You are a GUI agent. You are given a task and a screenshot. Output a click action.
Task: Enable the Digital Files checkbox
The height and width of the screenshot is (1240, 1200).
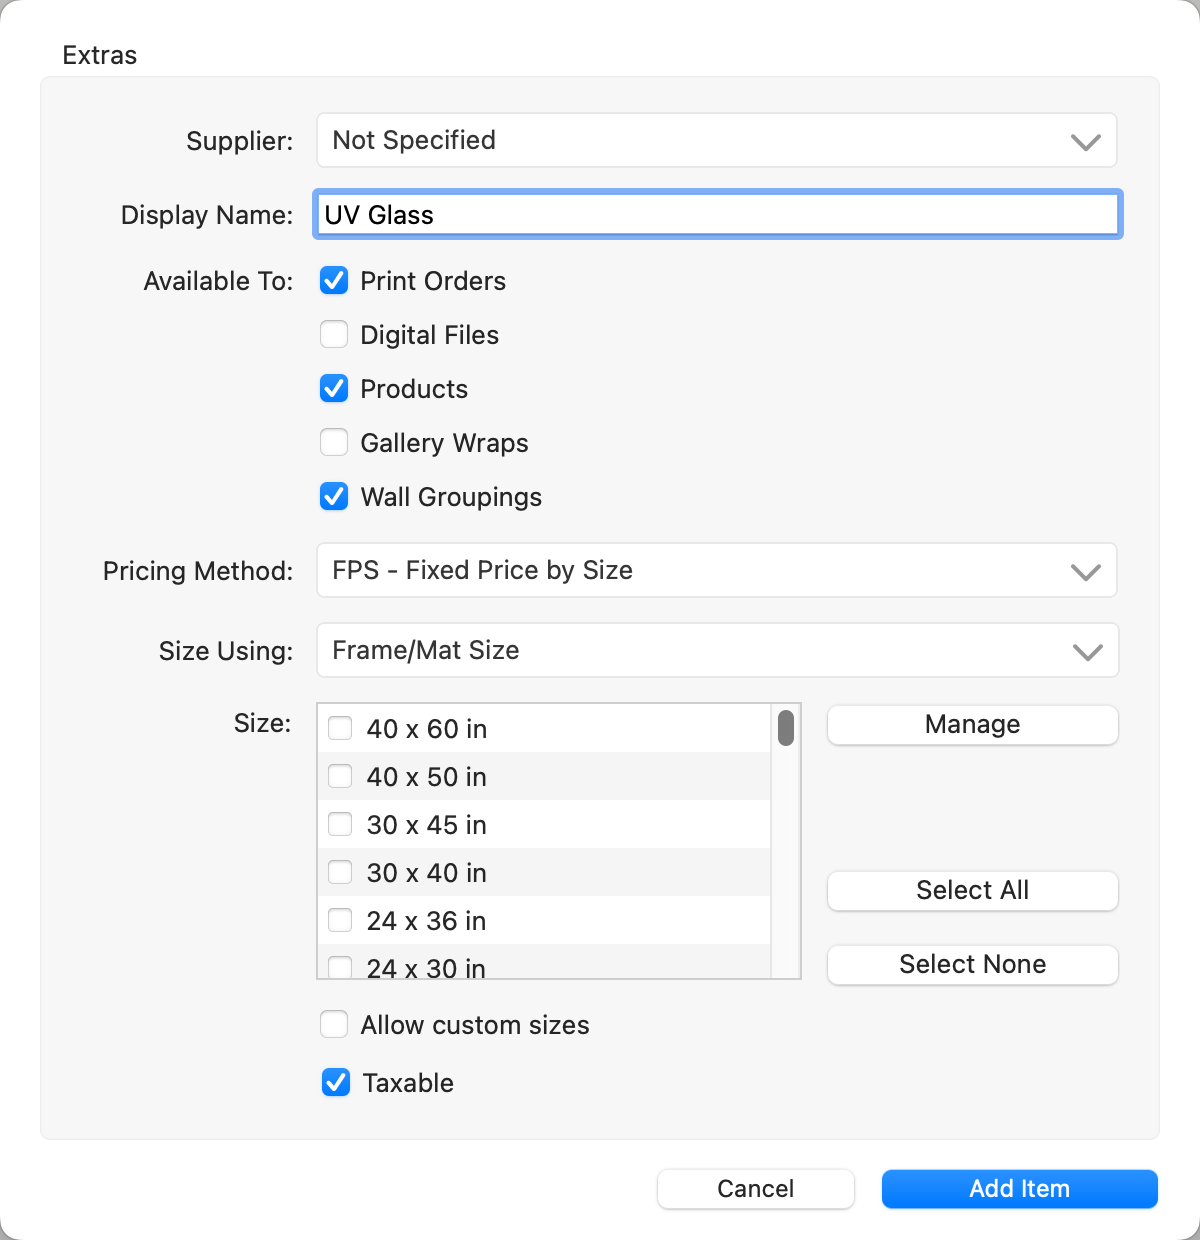click(x=334, y=335)
